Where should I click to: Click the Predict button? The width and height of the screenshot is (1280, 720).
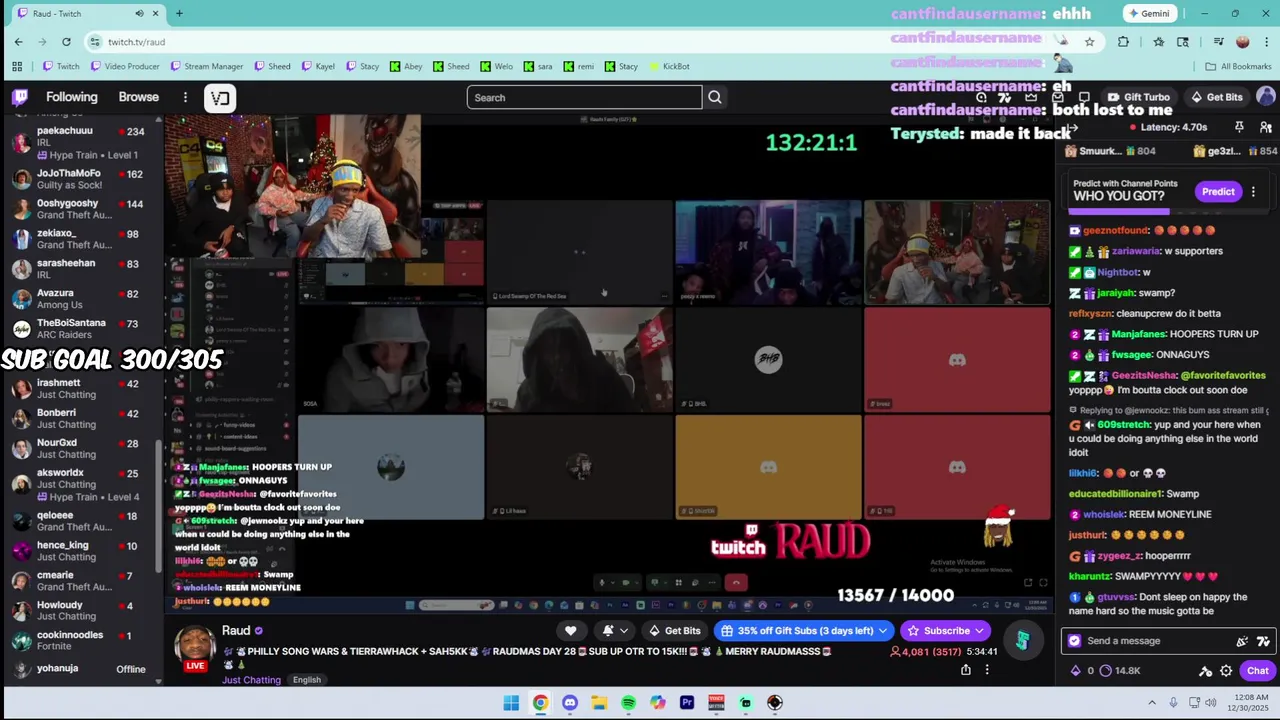[1218, 191]
